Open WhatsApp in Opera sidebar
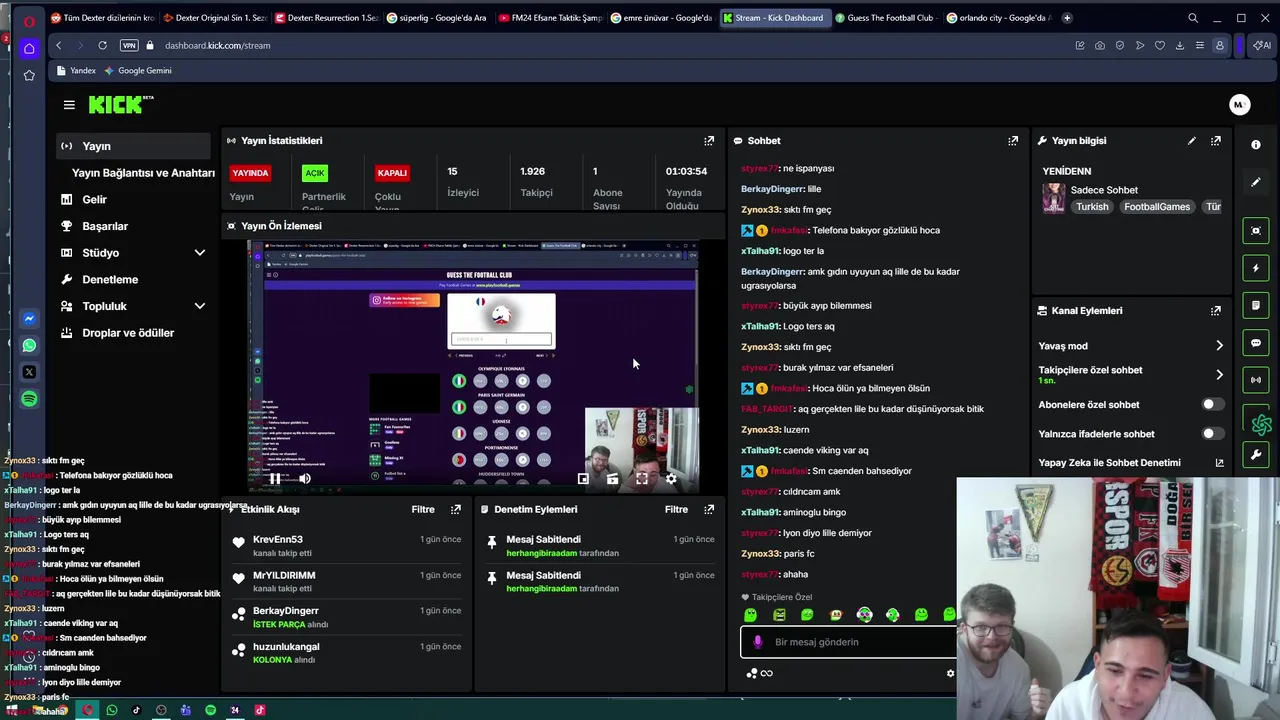Screen dimensions: 1280x720 point(29,345)
